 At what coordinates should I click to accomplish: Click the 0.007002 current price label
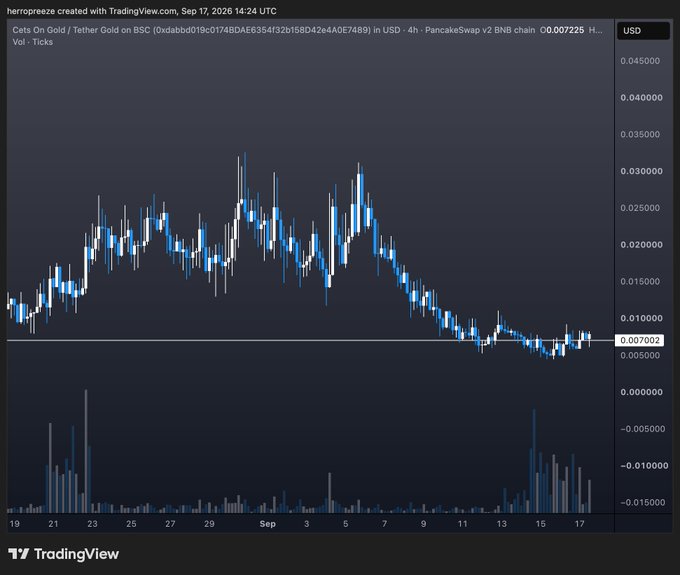[x=640, y=340]
